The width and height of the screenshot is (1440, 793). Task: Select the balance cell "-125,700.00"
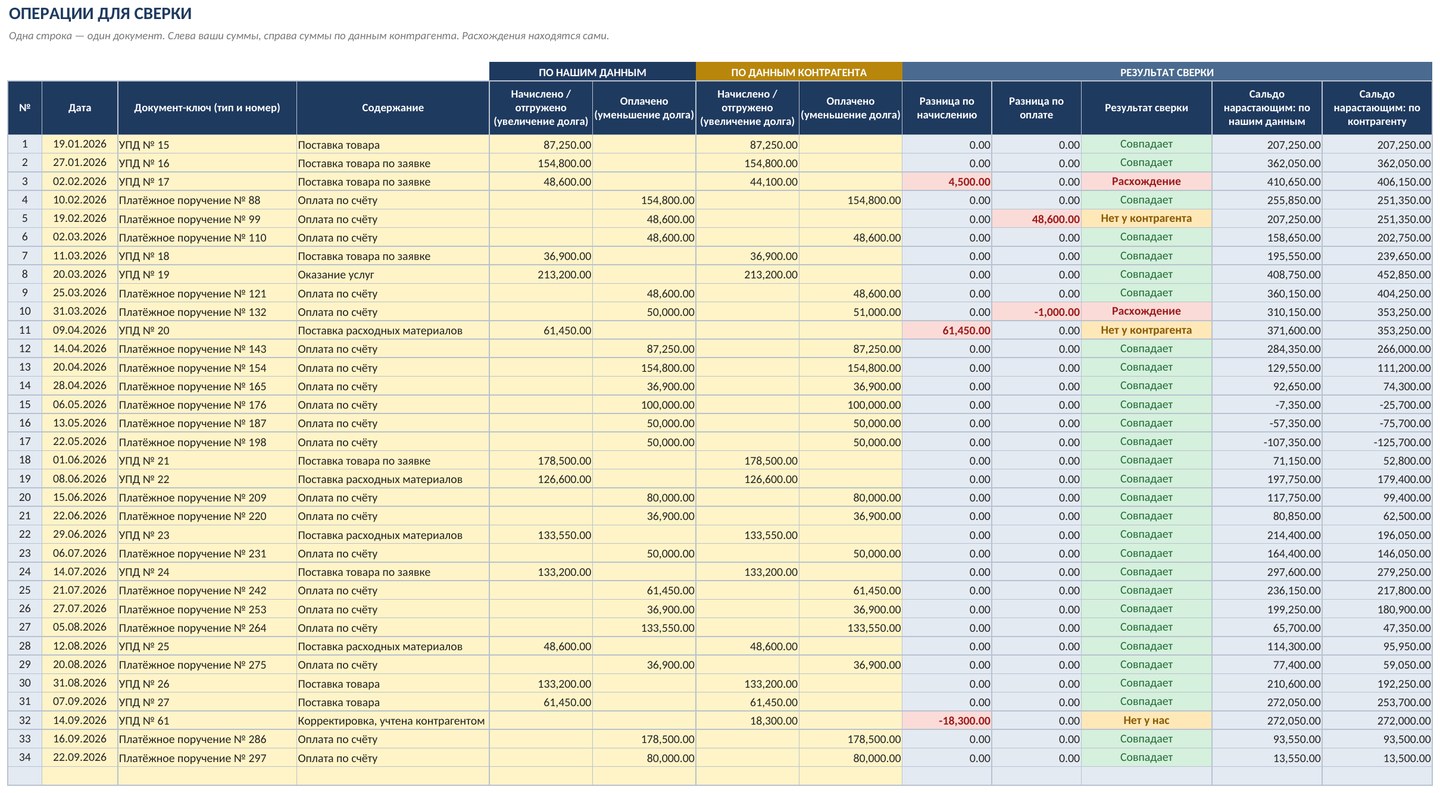1376,442
